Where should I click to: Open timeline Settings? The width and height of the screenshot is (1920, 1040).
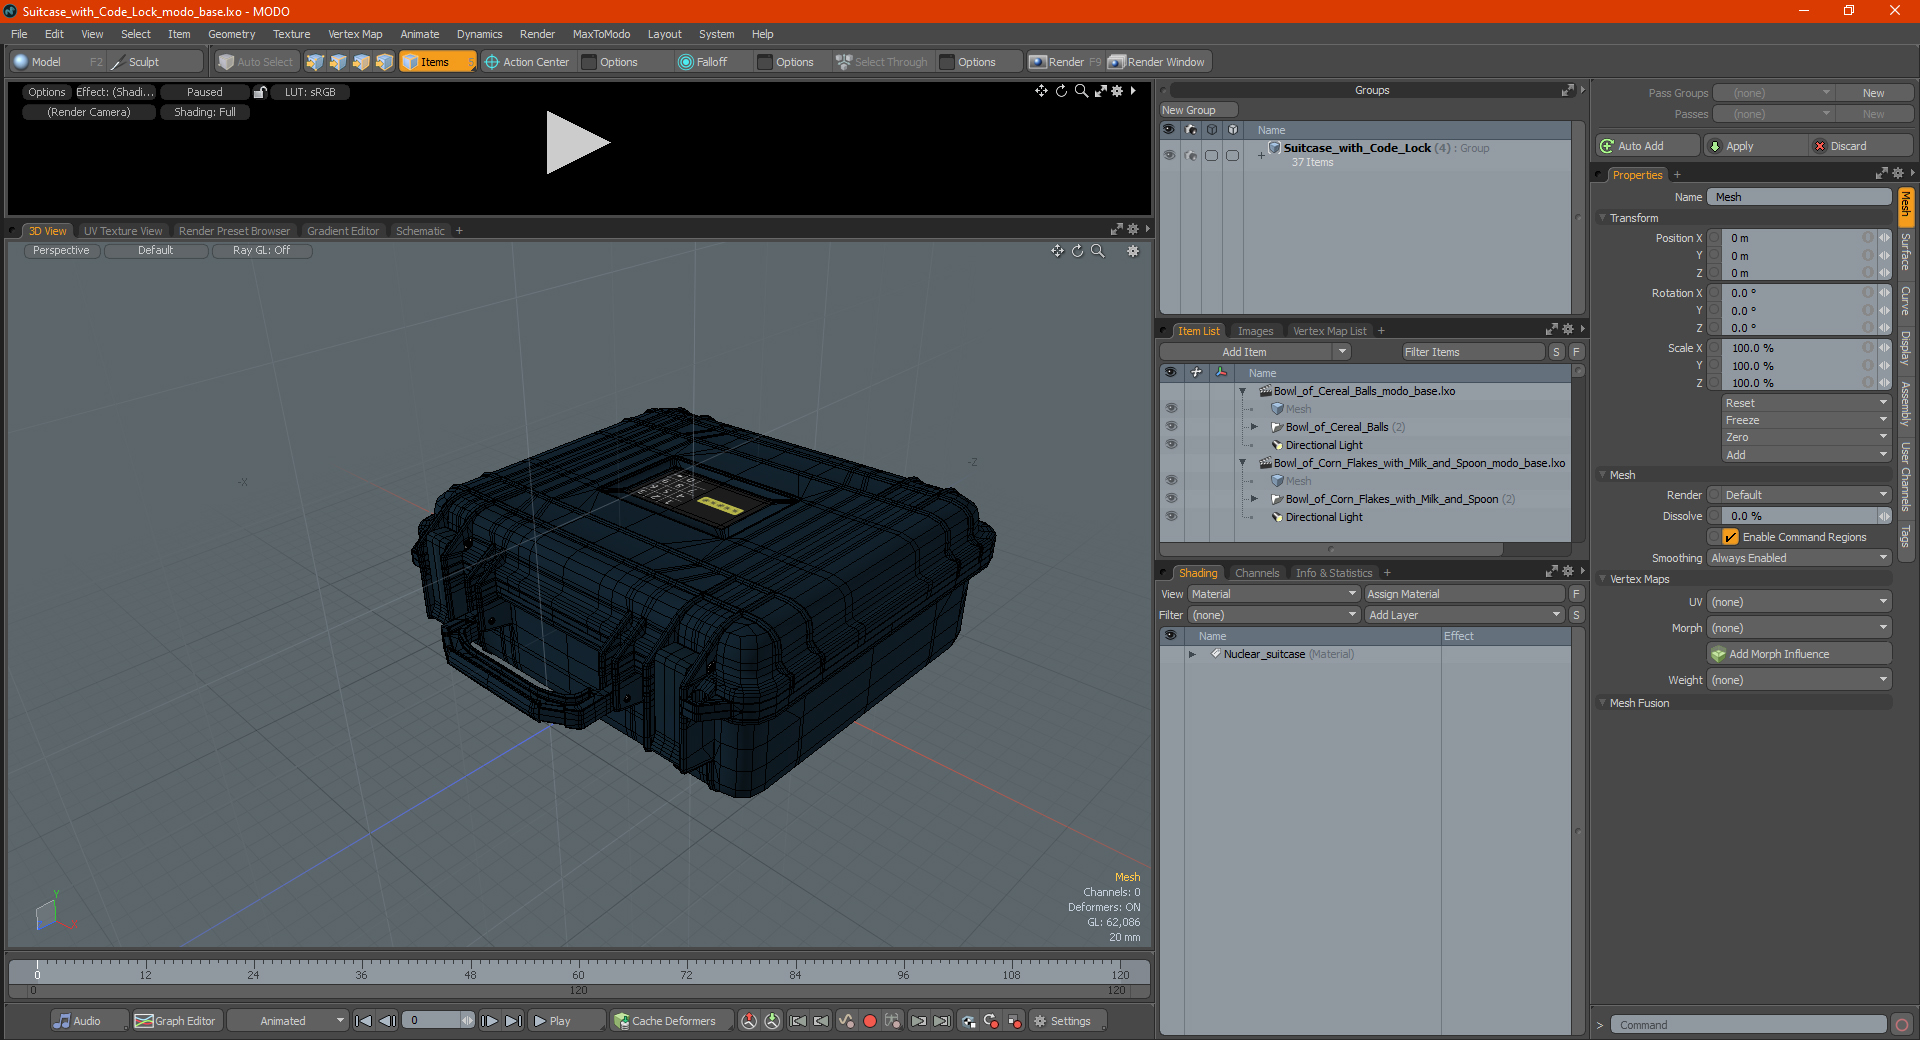click(1068, 1021)
